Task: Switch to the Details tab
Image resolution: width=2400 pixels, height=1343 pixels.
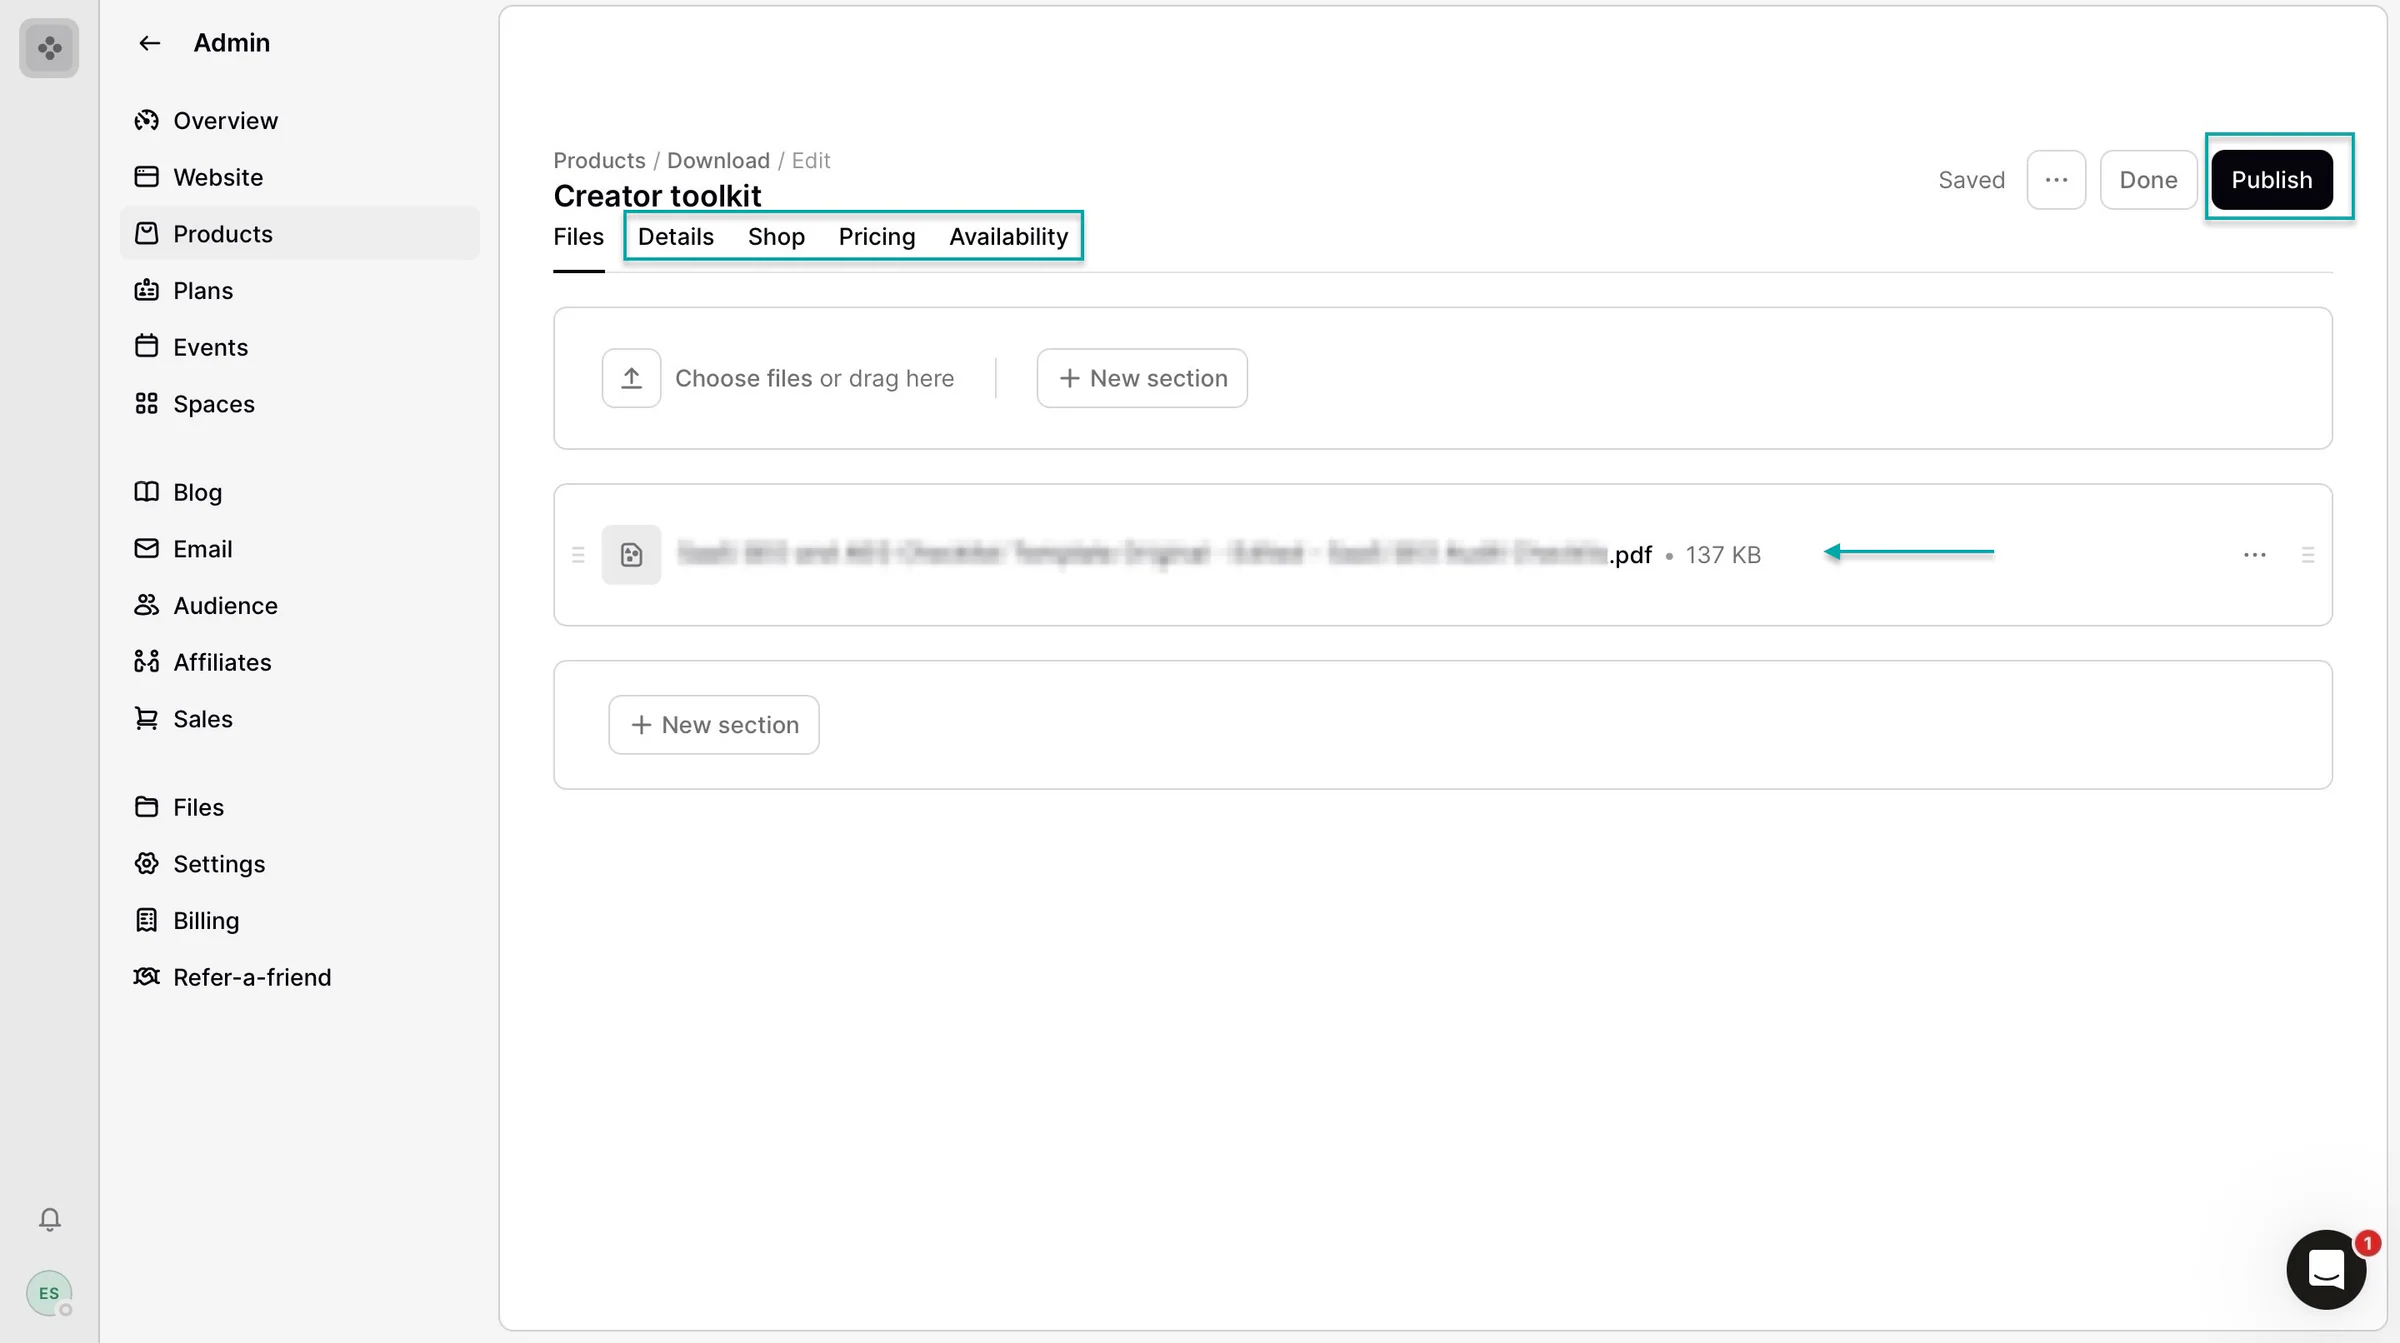Action: [x=676, y=237]
